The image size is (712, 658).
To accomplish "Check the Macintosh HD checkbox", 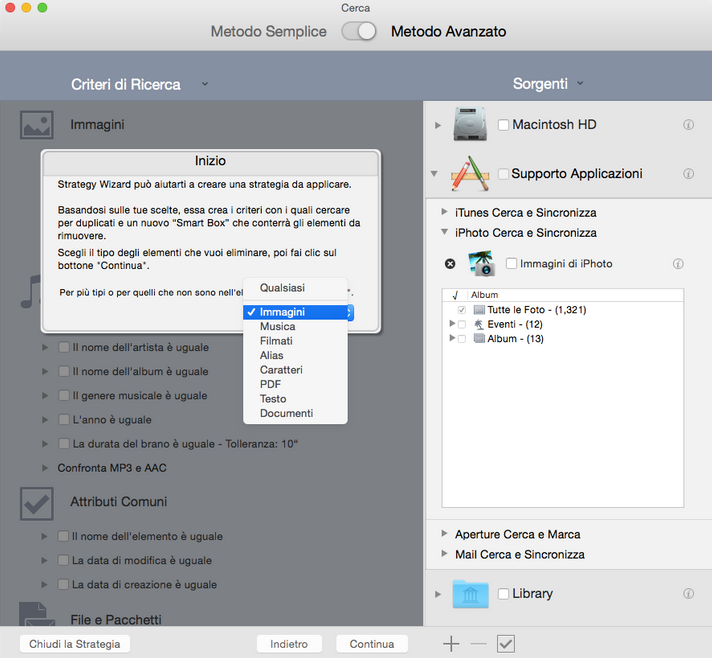I will tap(503, 125).
